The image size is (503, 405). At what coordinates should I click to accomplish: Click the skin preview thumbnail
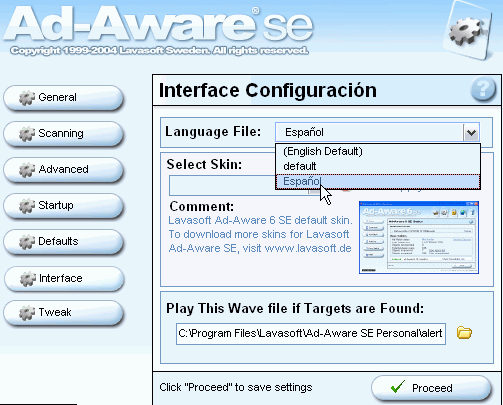419,237
